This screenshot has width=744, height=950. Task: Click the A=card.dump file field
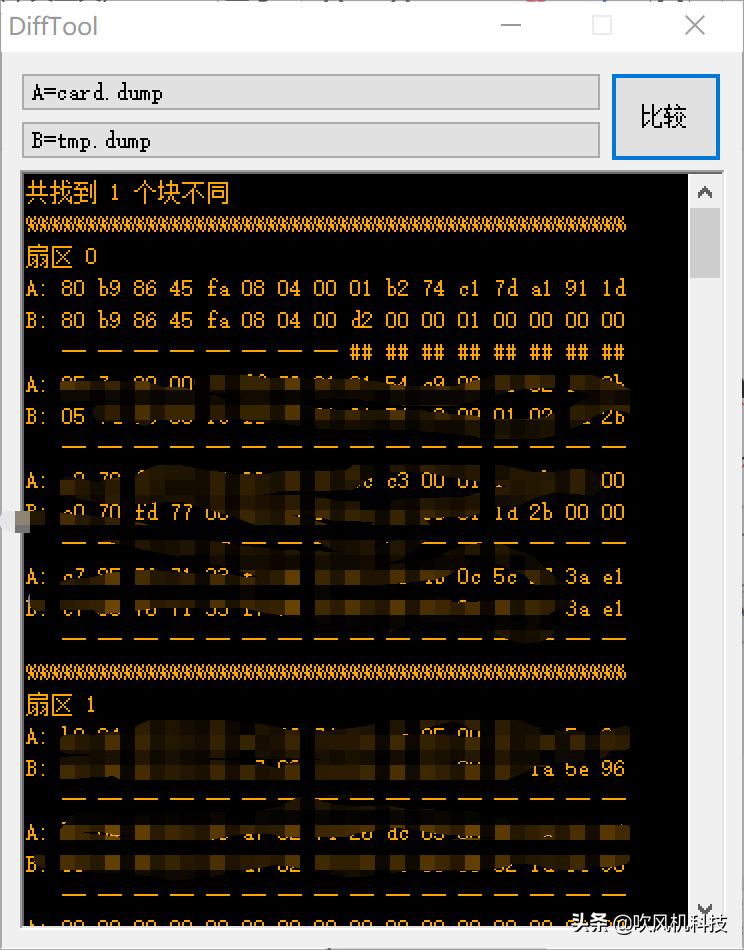point(310,93)
